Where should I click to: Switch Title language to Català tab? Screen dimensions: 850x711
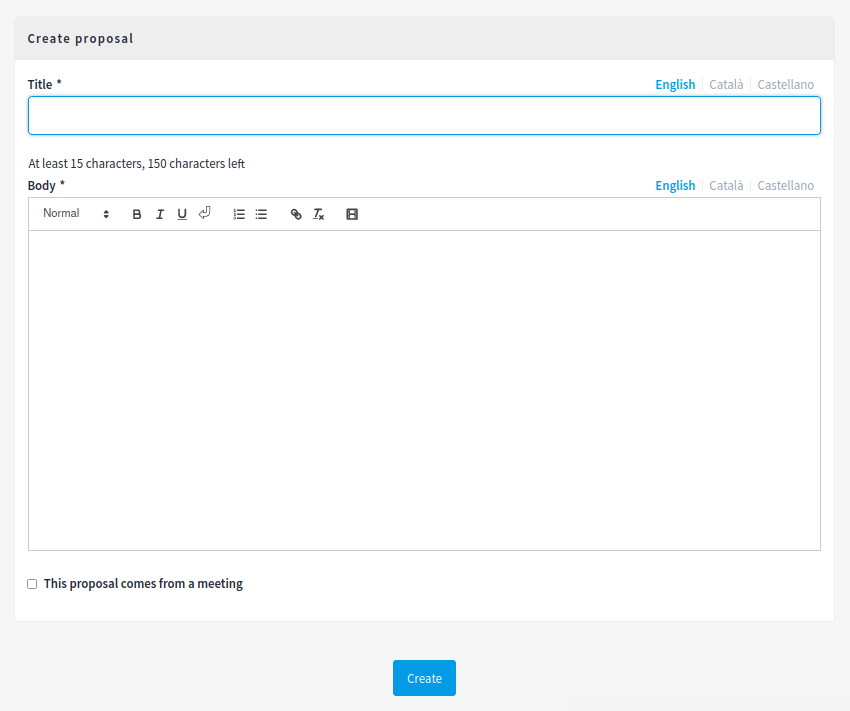click(726, 85)
